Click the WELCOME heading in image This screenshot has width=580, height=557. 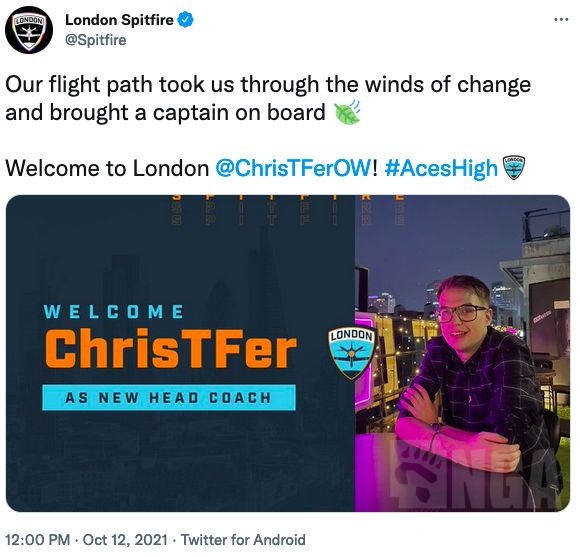tap(114, 312)
